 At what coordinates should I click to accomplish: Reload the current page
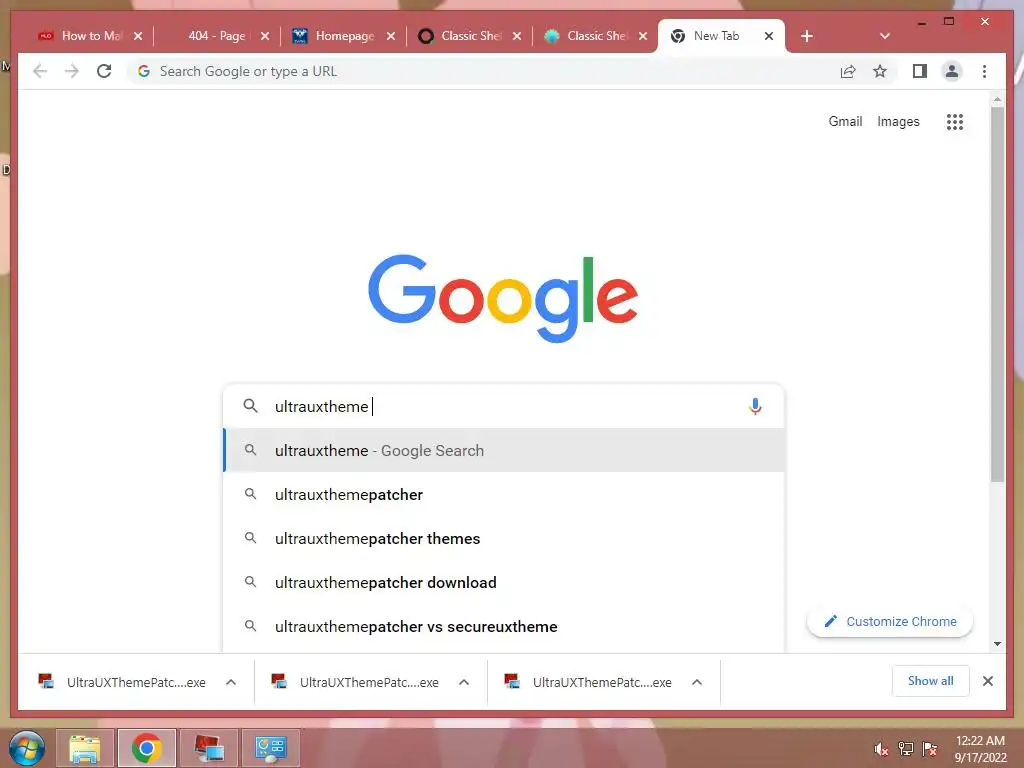coord(104,71)
